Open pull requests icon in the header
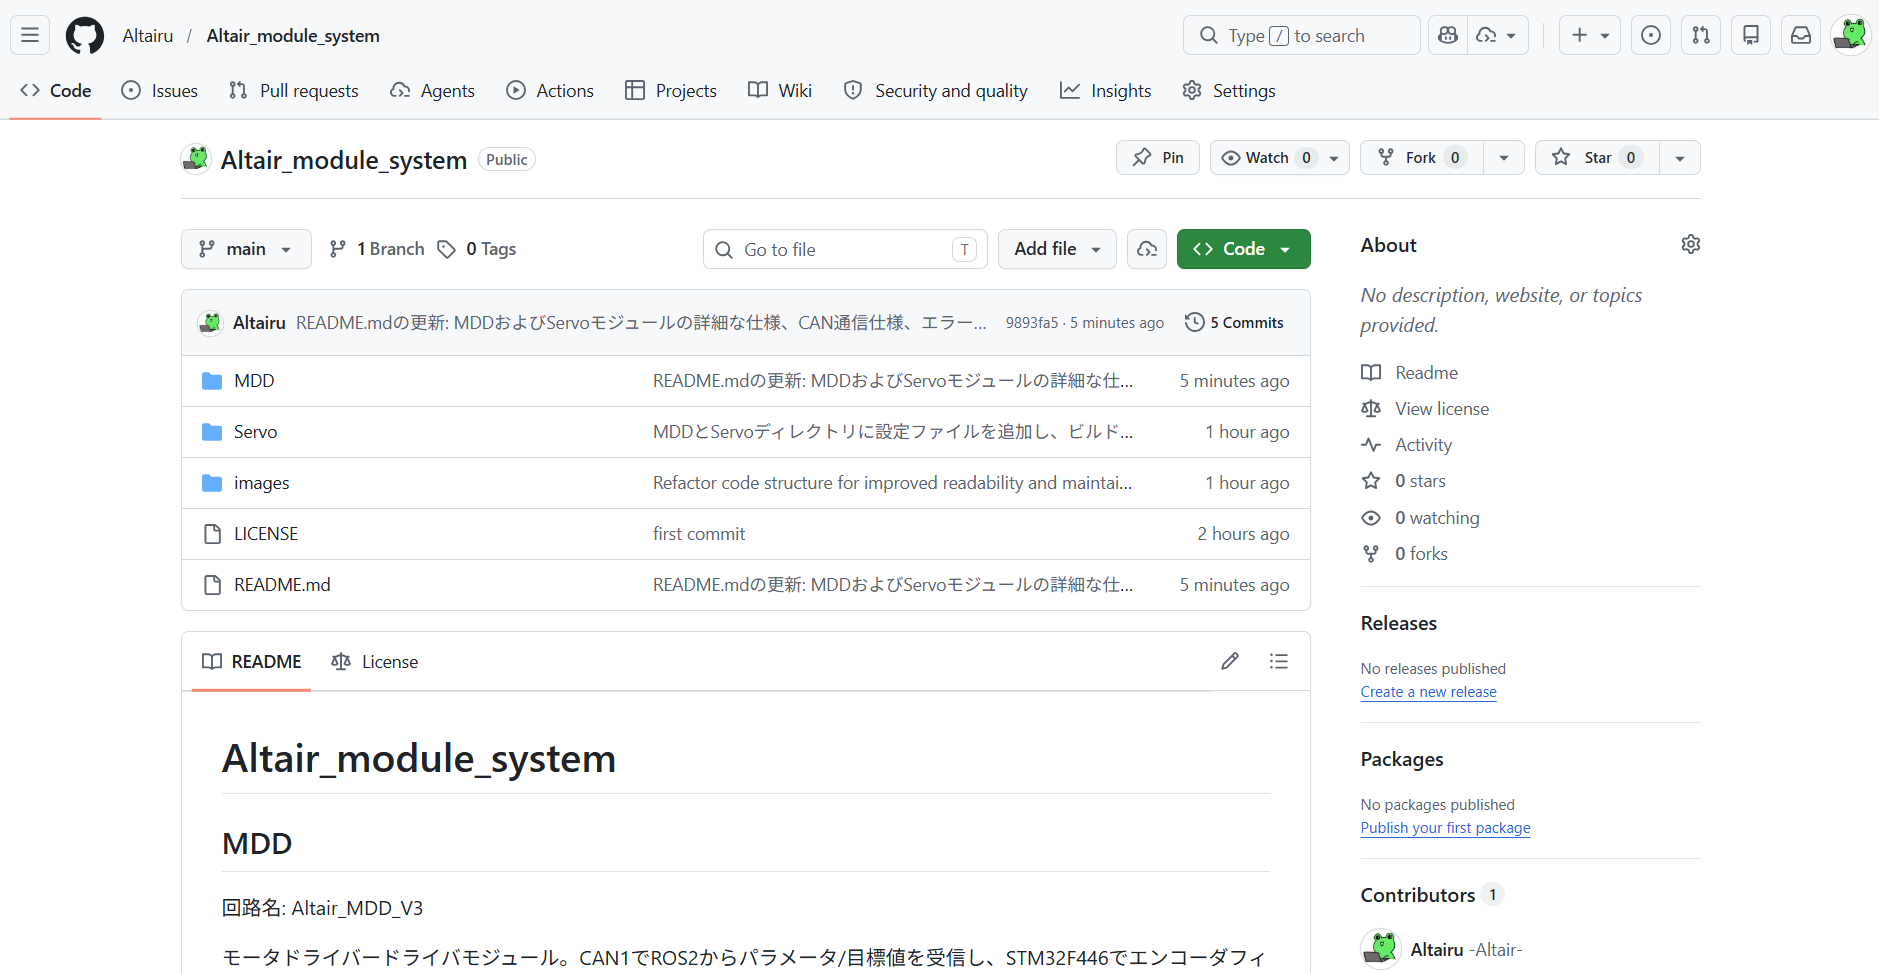 tap(1700, 35)
